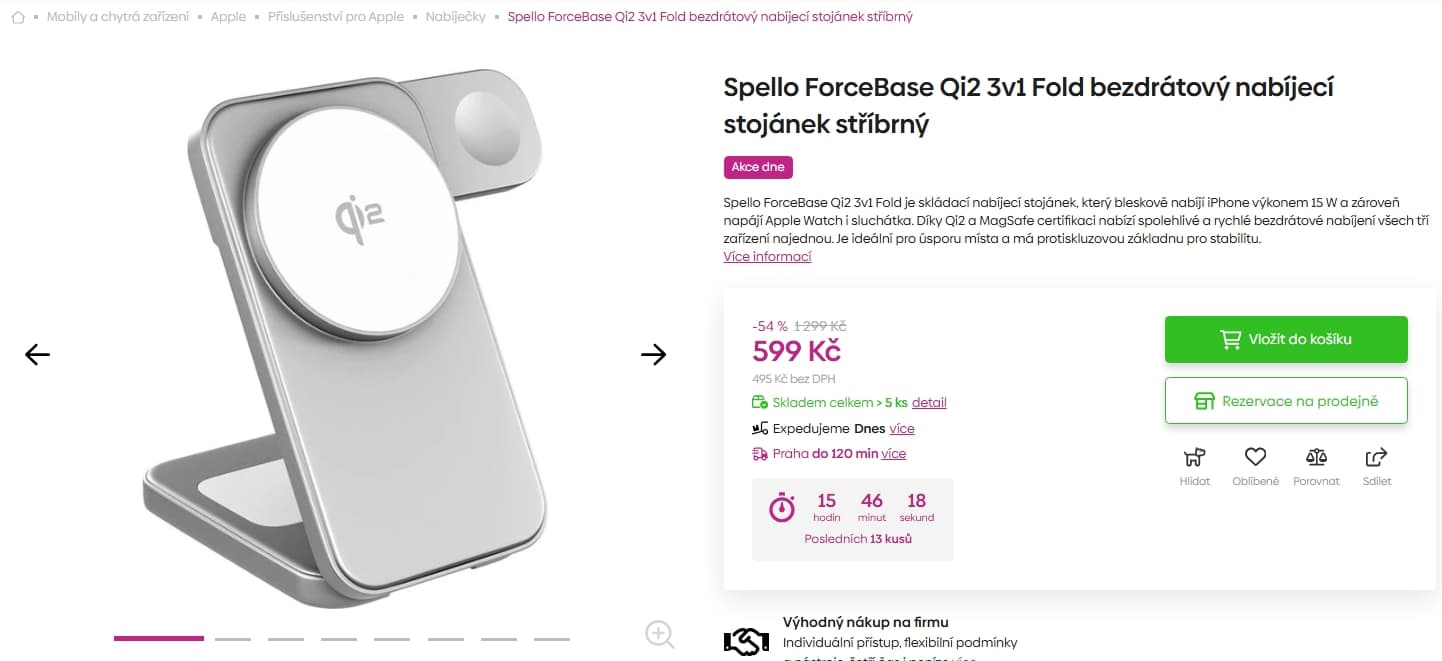Screen dimensions: 1442x661
Task: Navigate to Nabíječky breadcrumb
Action: pos(455,17)
